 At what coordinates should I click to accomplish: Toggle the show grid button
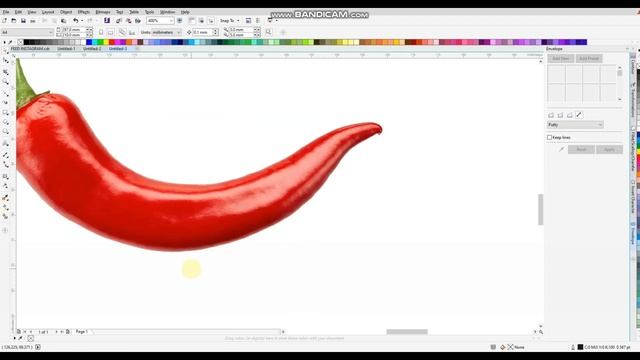[201, 20]
